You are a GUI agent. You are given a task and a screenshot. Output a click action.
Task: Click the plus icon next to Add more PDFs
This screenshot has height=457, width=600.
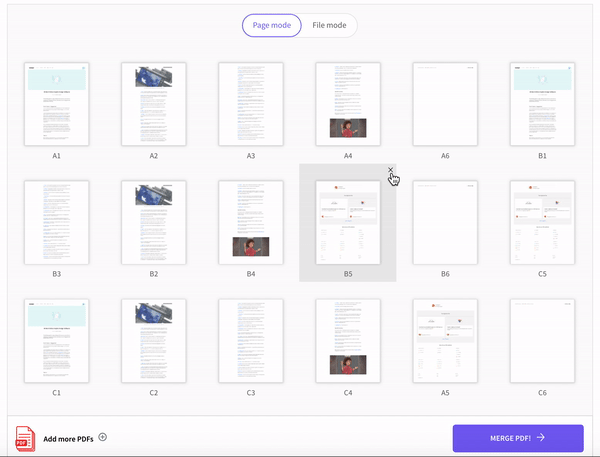point(103,437)
